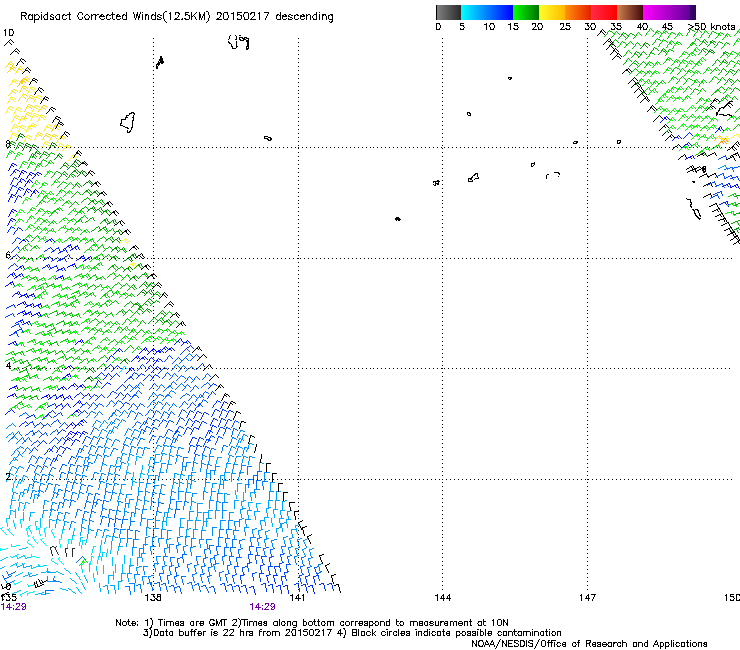Select the green 15-20 knots legend segment
The image size is (740, 650).
click(x=526, y=12)
